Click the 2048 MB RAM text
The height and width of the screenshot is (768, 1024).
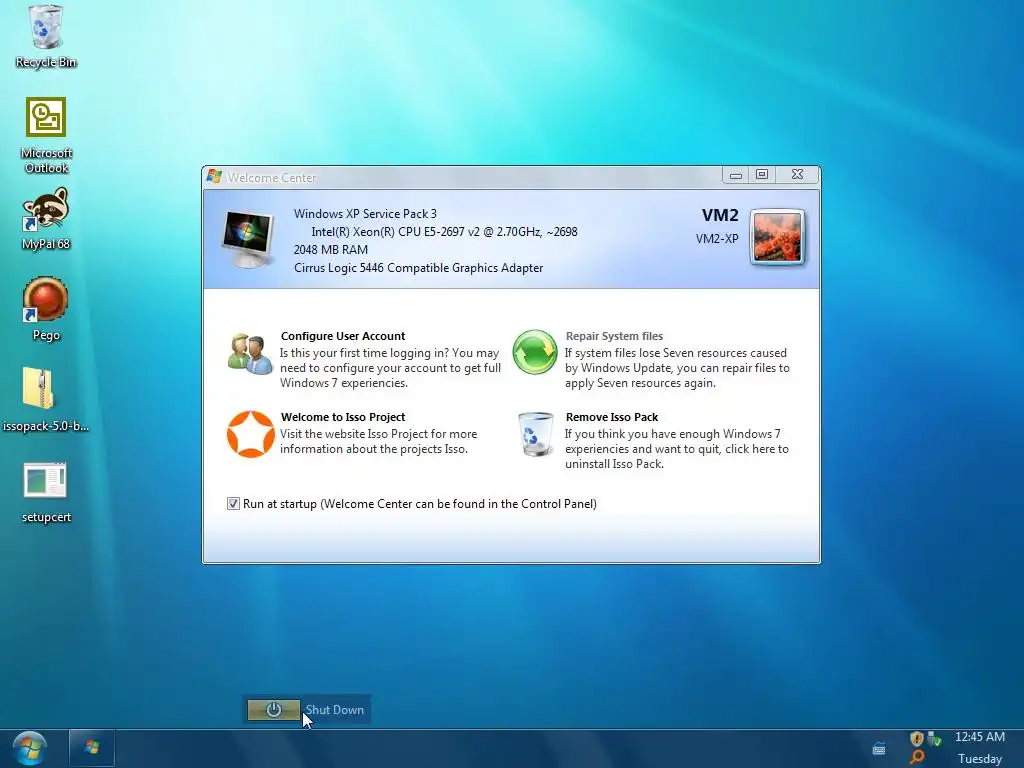pos(330,249)
